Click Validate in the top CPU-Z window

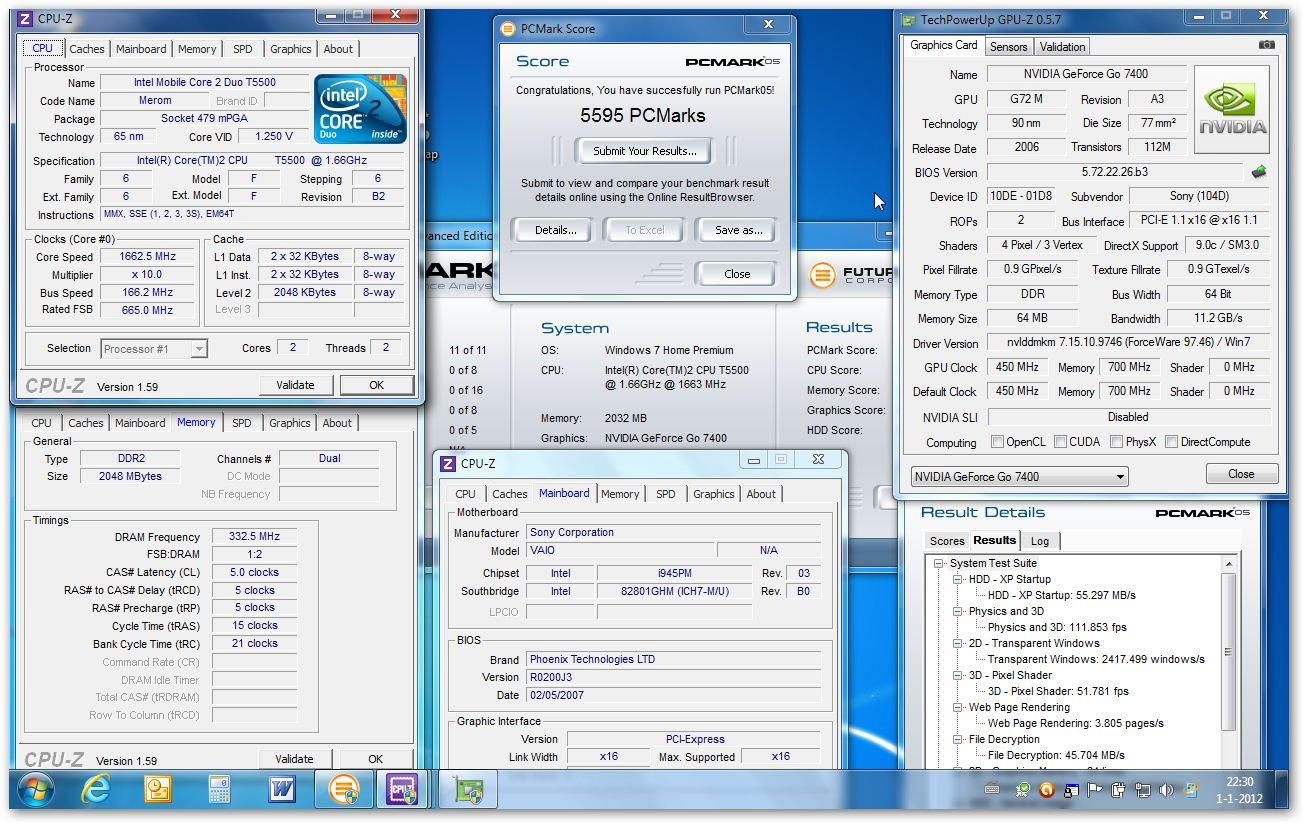pyautogui.click(x=295, y=385)
